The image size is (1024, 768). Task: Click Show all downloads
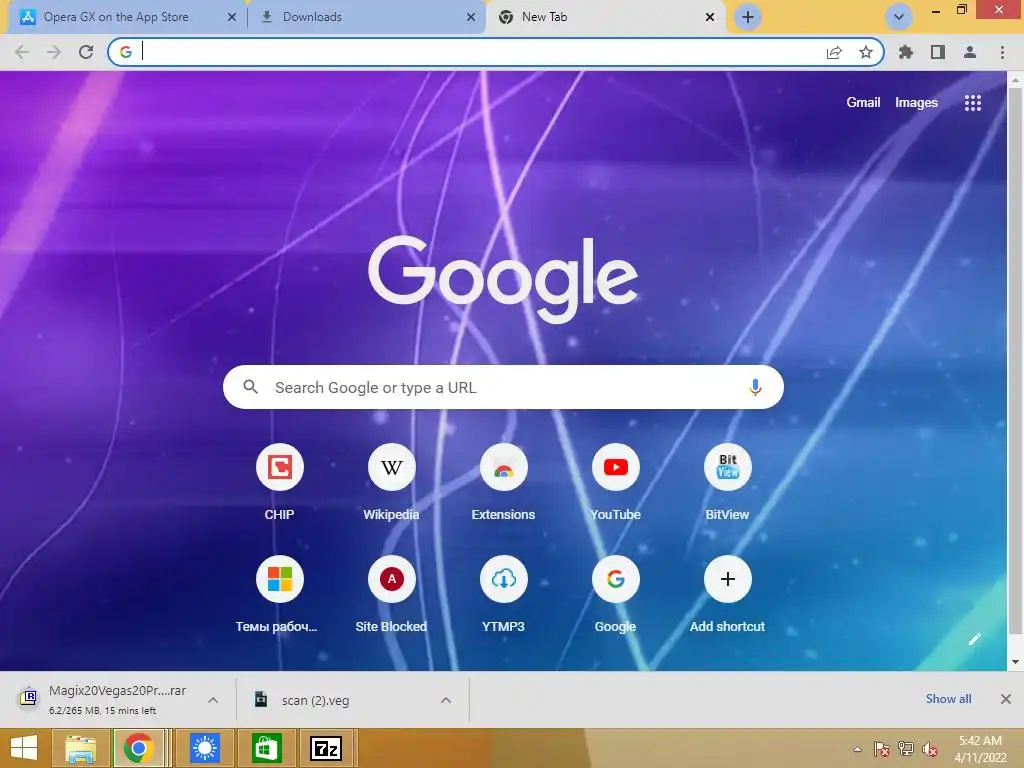[x=948, y=699]
